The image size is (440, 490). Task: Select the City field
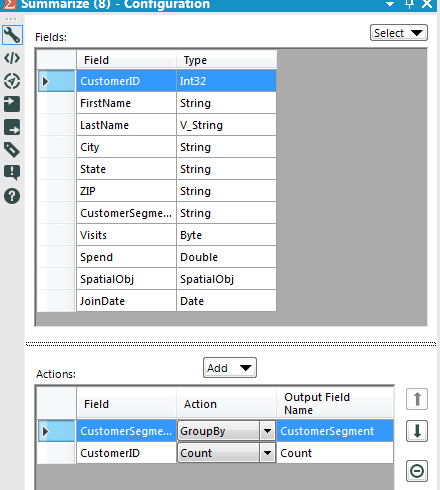126,147
